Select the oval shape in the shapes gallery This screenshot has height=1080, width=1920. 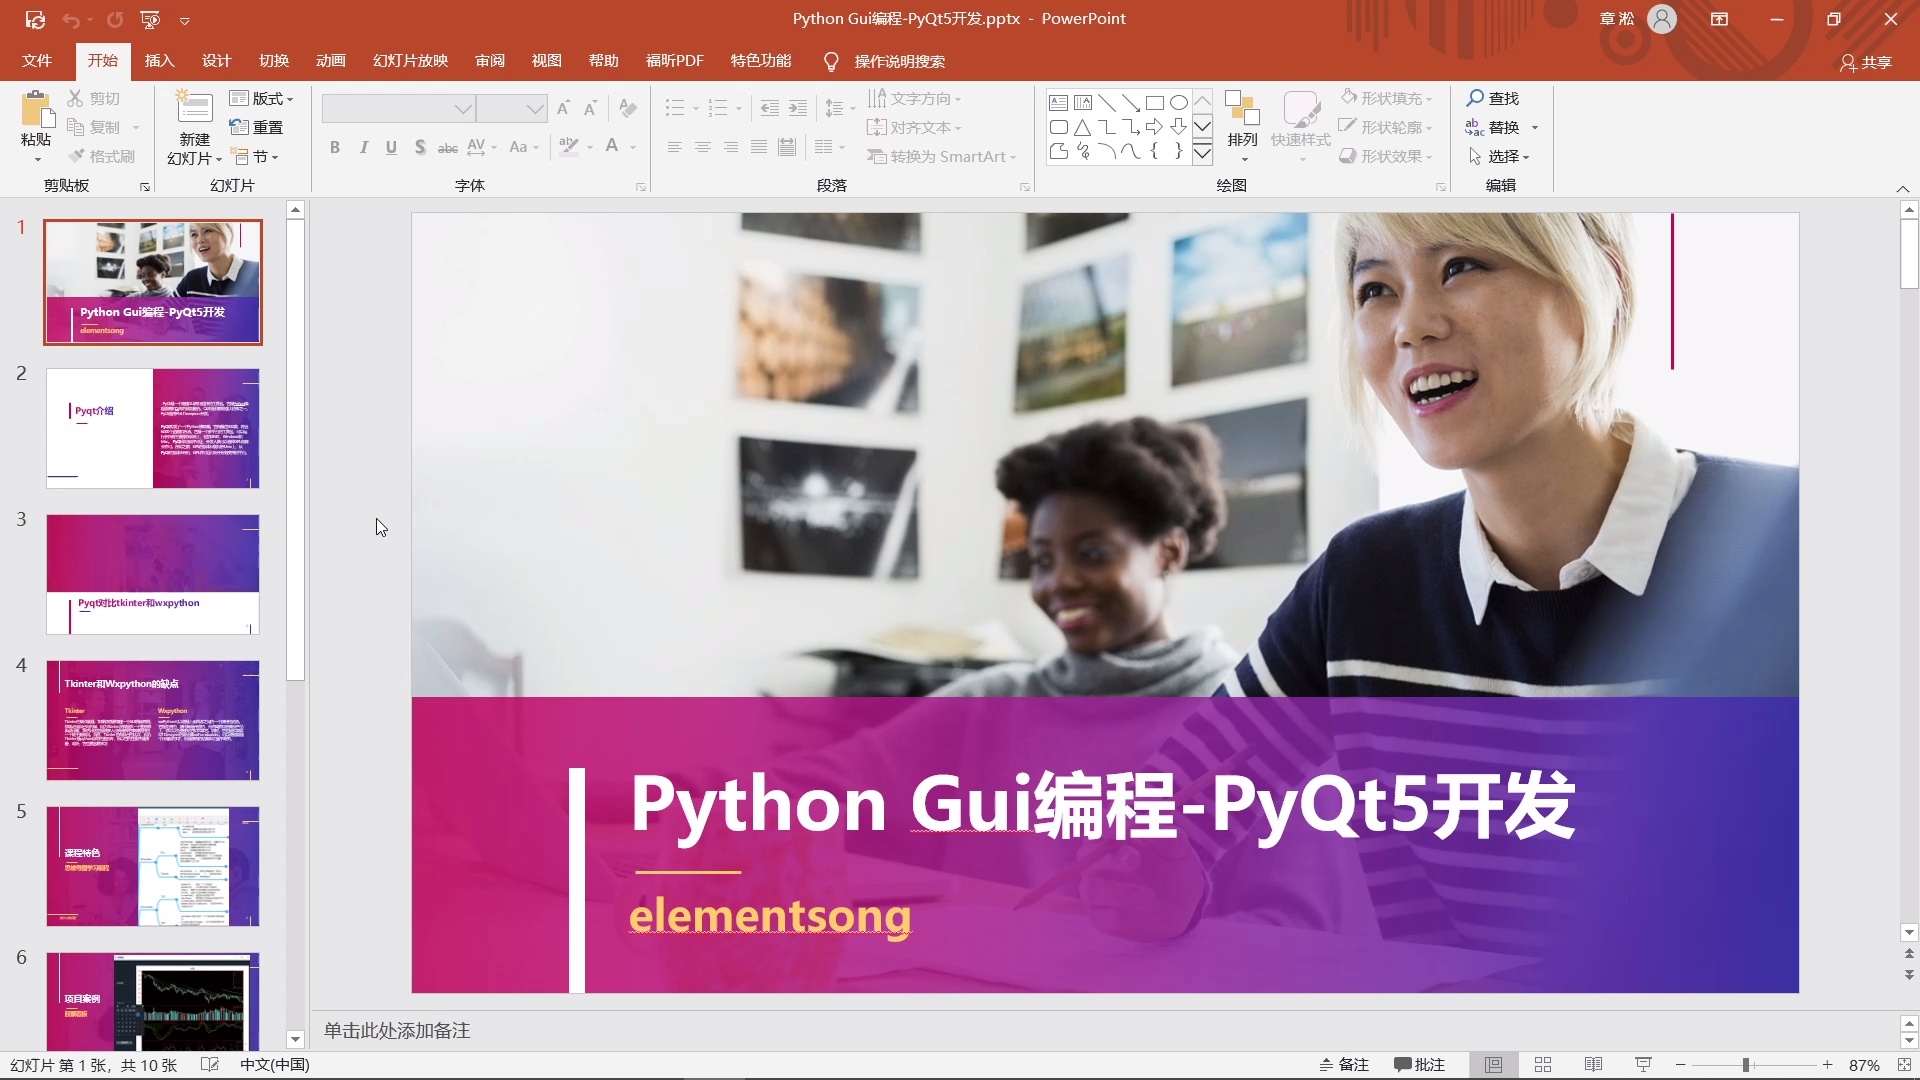point(1180,102)
